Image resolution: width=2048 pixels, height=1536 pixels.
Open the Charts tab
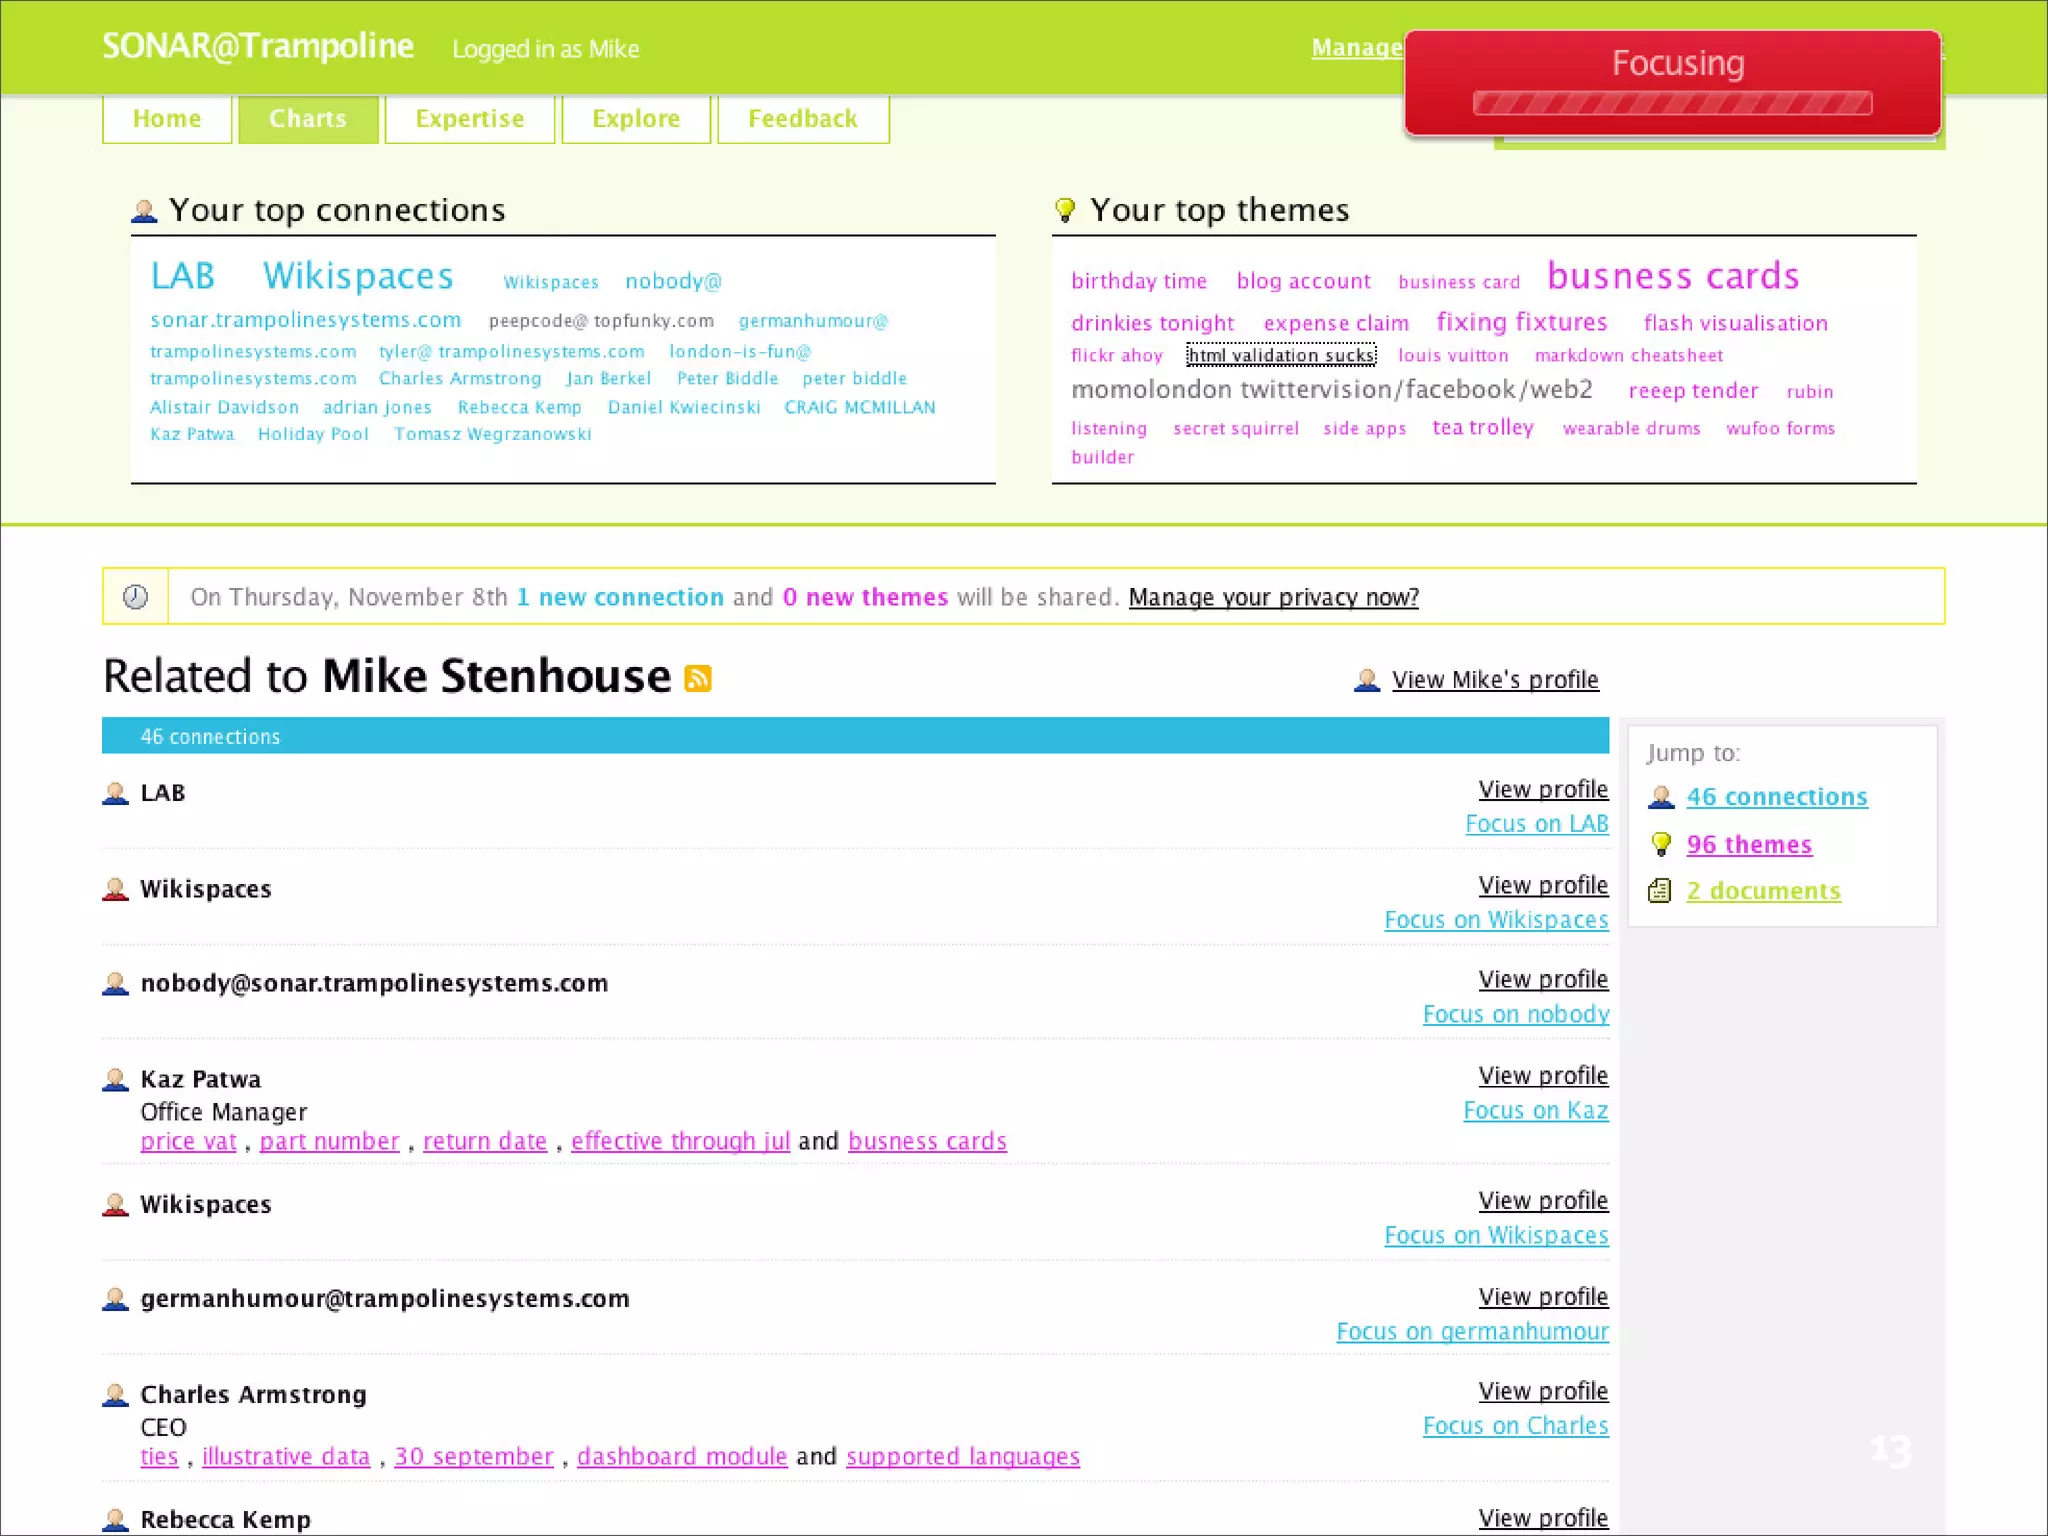click(308, 119)
